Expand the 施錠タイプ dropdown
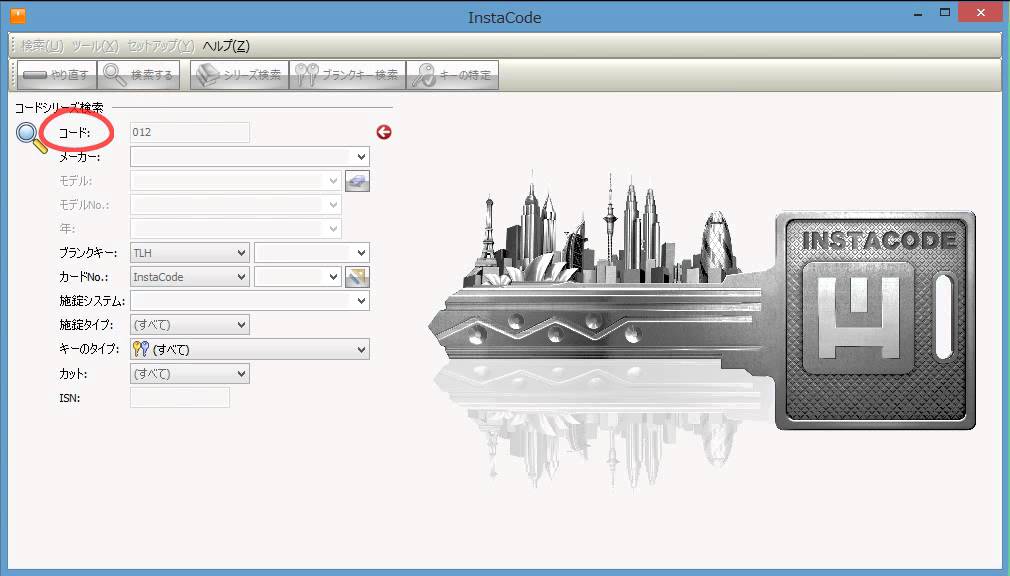Image resolution: width=1010 pixels, height=576 pixels. pyautogui.click(x=242, y=325)
